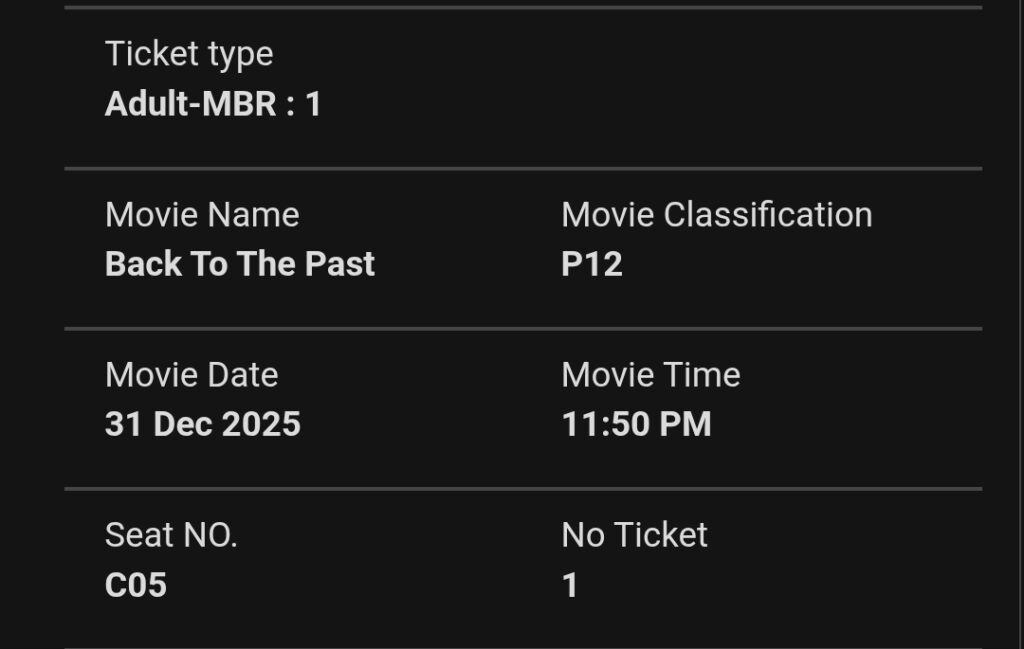Click the divider between Movie Name and Movie Date

point(523,328)
